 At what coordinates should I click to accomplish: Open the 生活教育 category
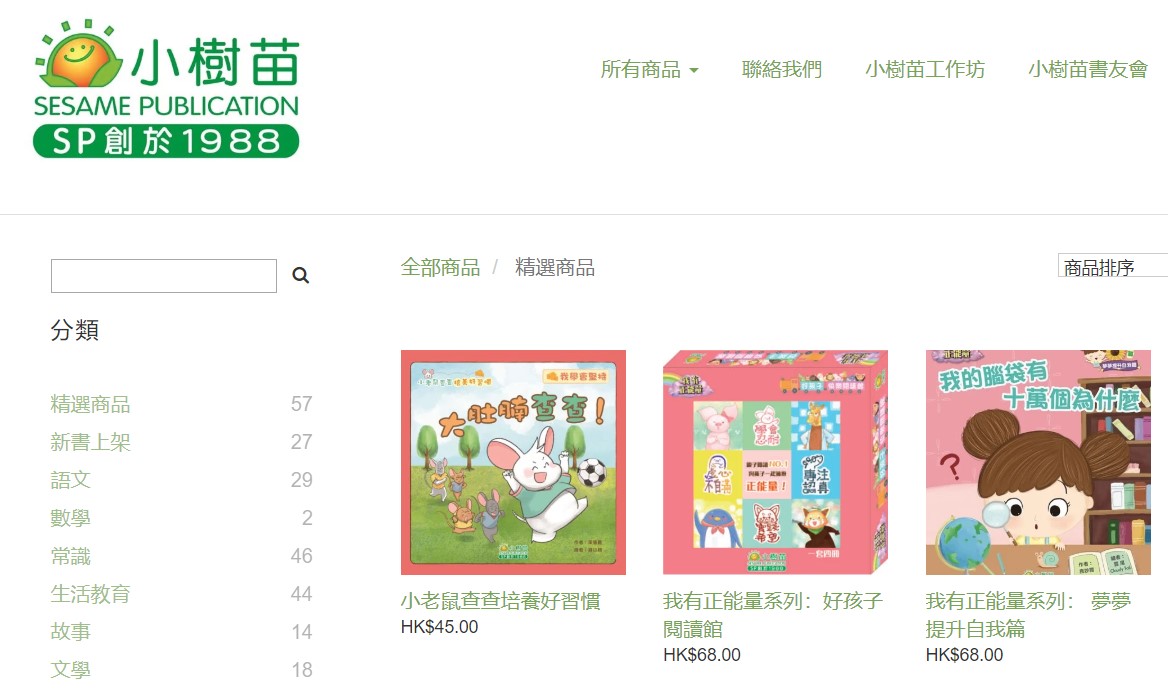click(x=90, y=595)
